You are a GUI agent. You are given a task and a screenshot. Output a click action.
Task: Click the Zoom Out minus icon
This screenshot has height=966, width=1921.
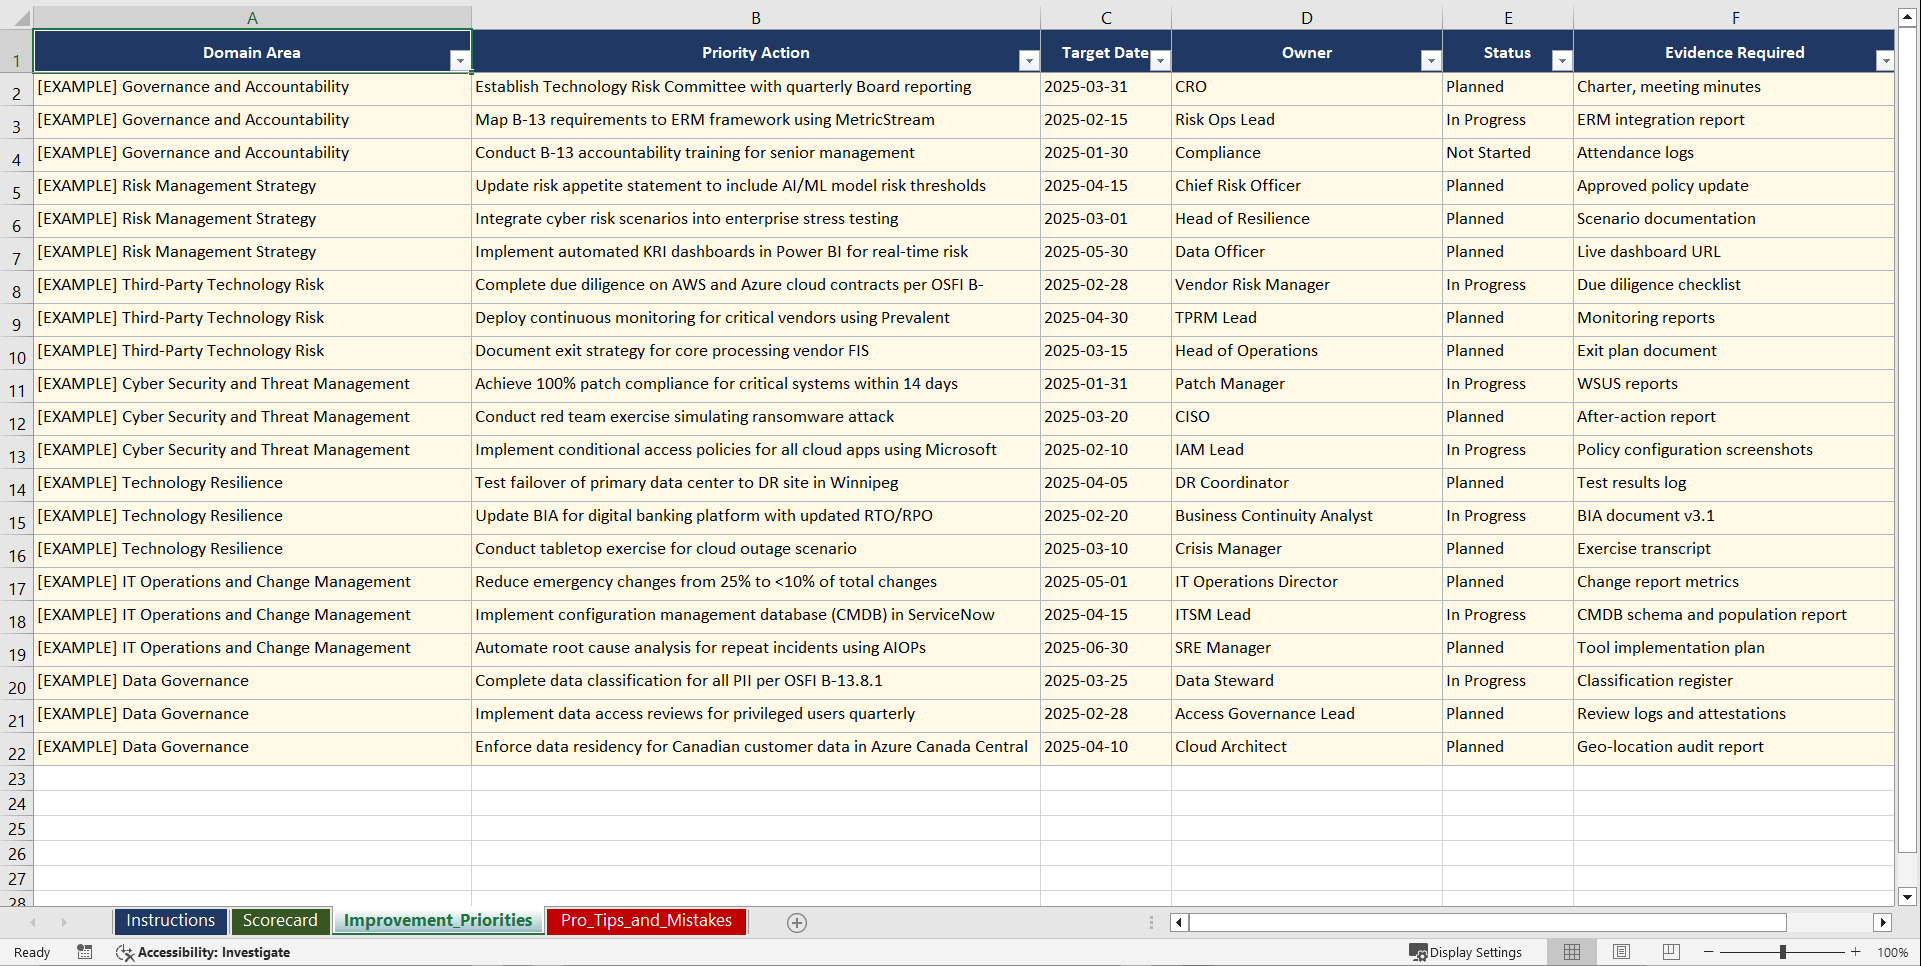pyautogui.click(x=1708, y=952)
